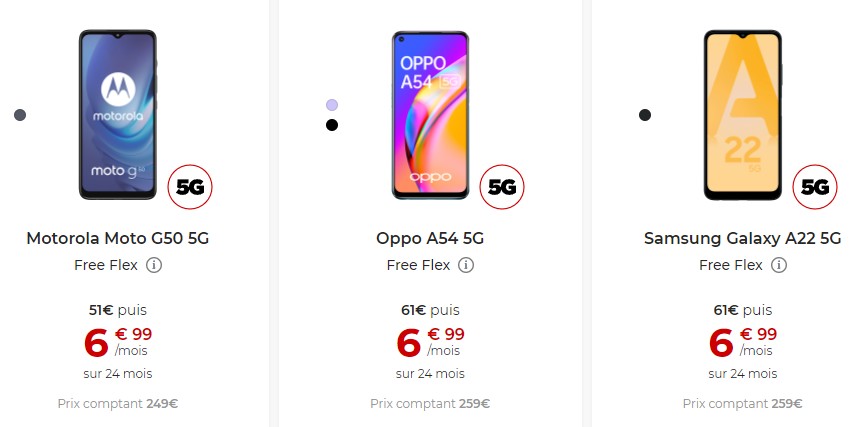
Task: Click Prix comptant 259€ under Samsung
Action: (743, 404)
